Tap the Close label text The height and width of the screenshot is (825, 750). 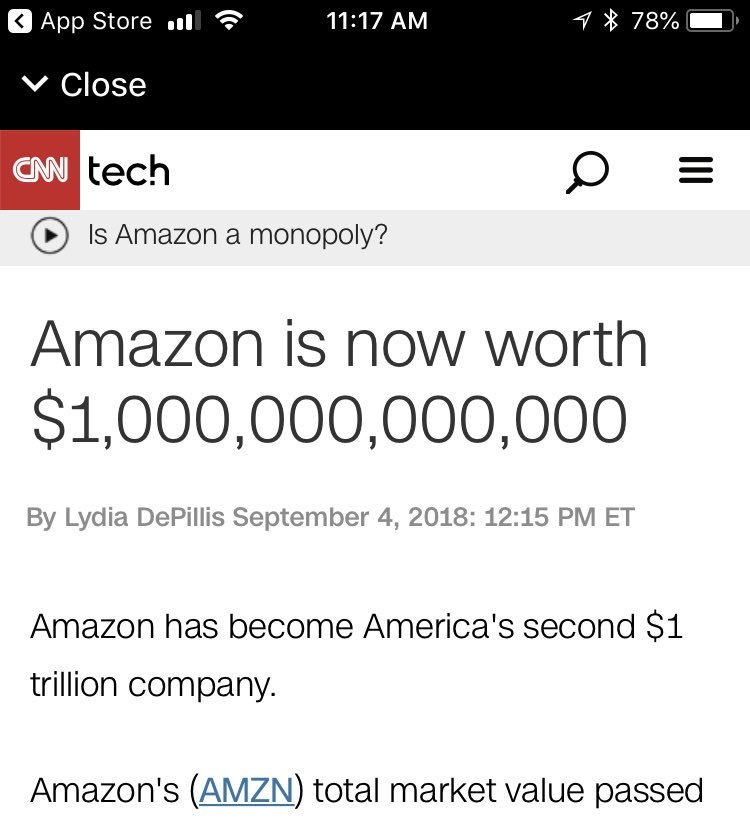click(103, 85)
